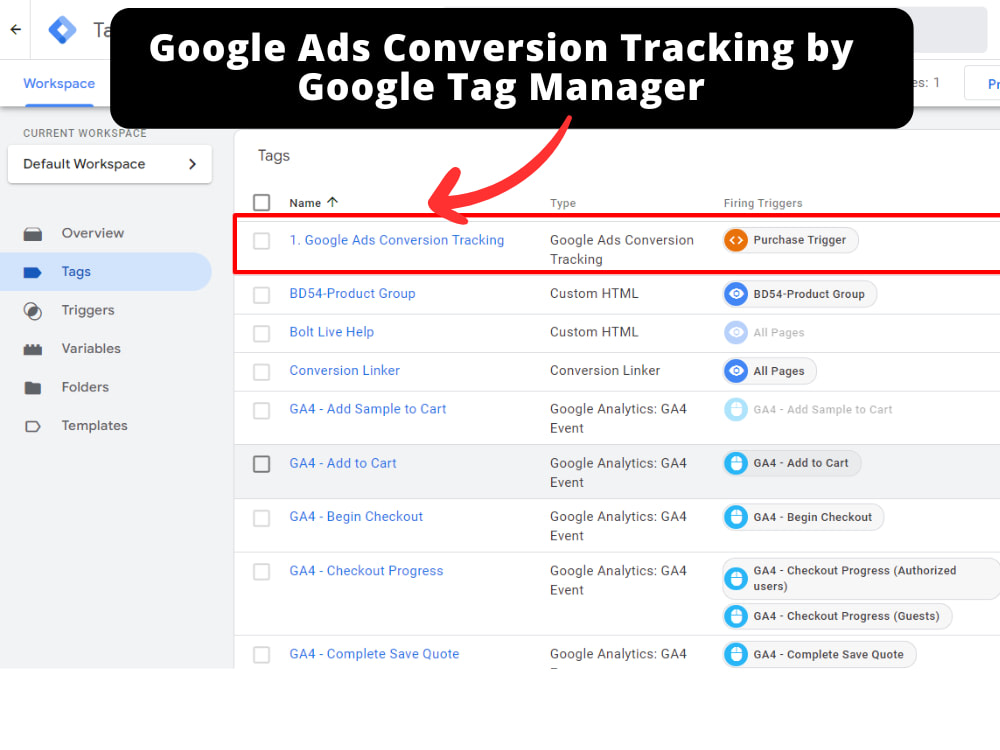Open the Triggers section
The width and height of the screenshot is (1000, 750).
(88, 310)
